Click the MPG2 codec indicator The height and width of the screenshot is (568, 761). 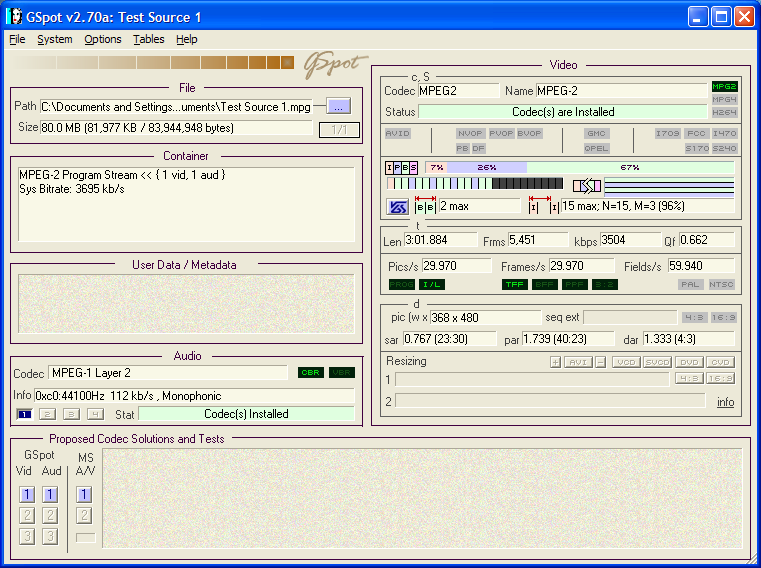tap(725, 86)
